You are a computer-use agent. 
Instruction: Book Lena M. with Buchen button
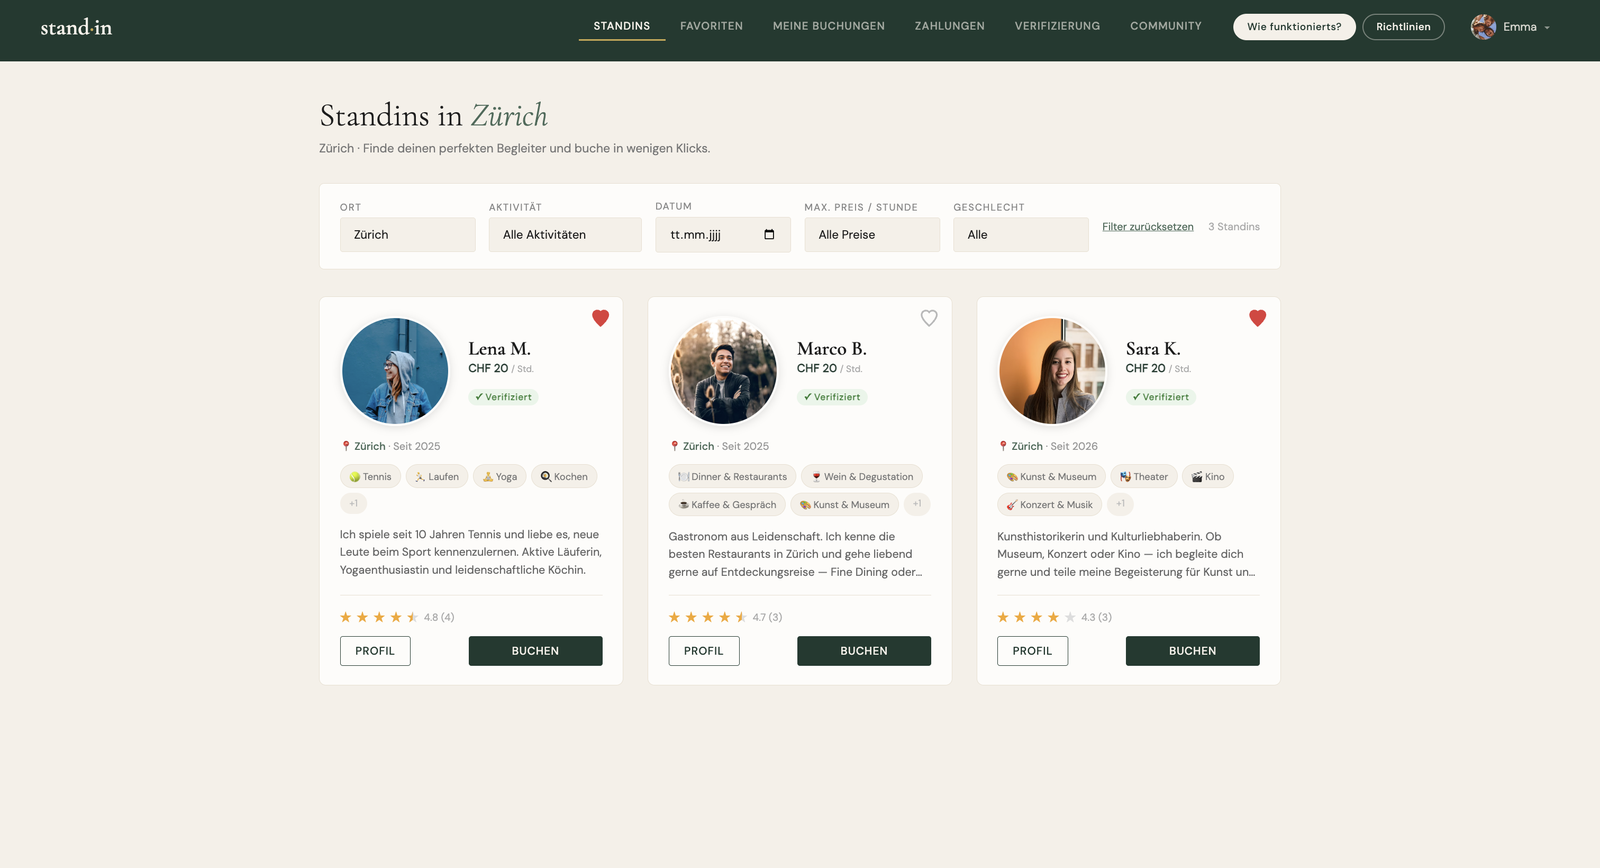[x=536, y=651]
